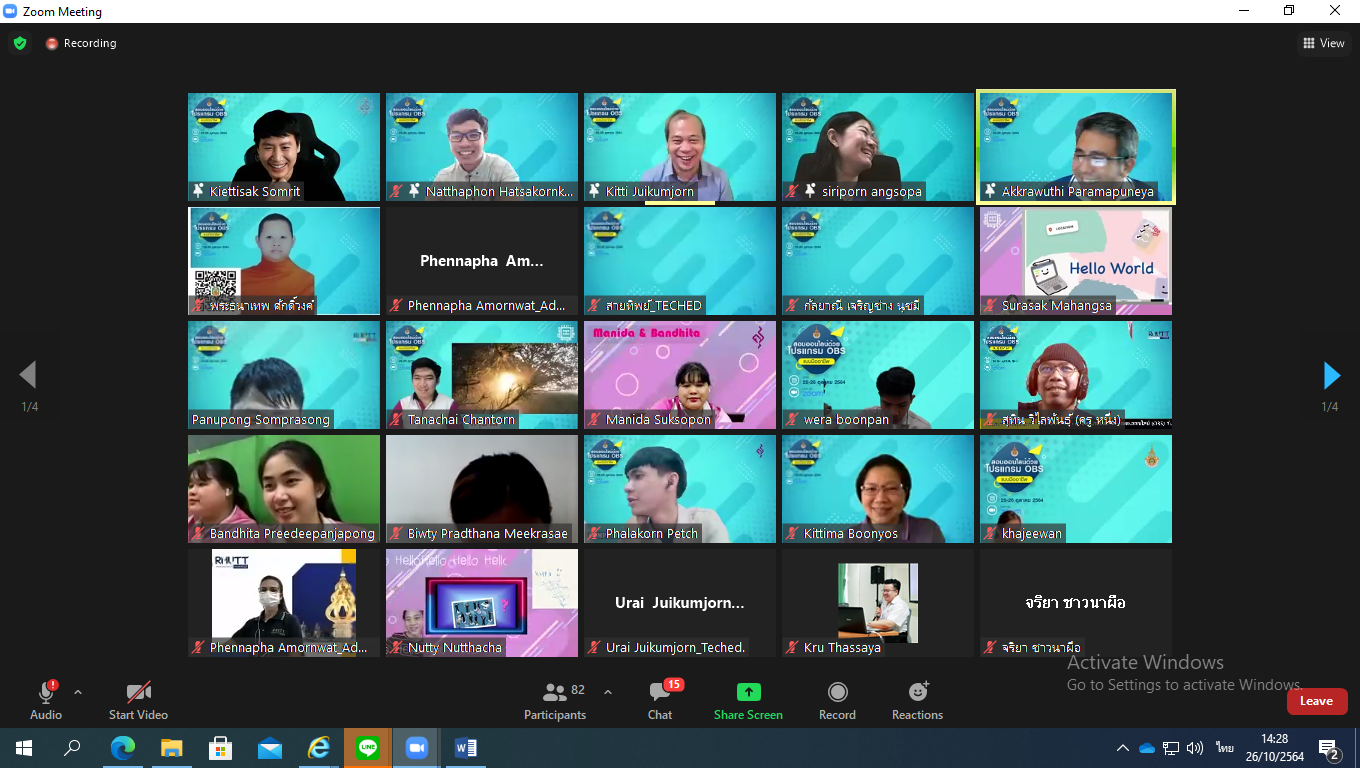1360x768 pixels.
Task: Expand participants options caret
Action: point(607,692)
